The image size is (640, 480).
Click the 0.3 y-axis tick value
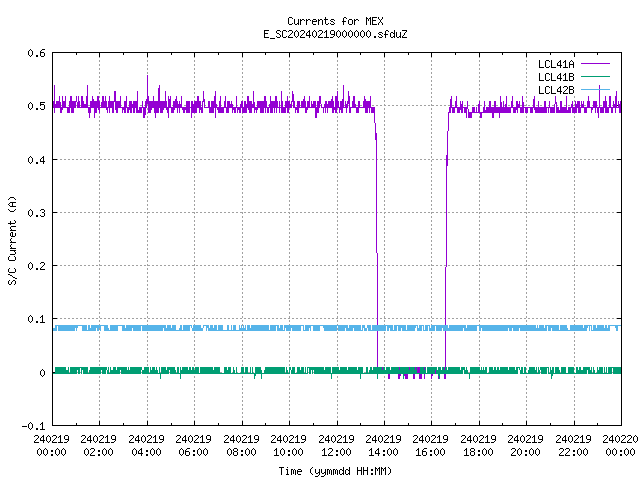coord(37,213)
